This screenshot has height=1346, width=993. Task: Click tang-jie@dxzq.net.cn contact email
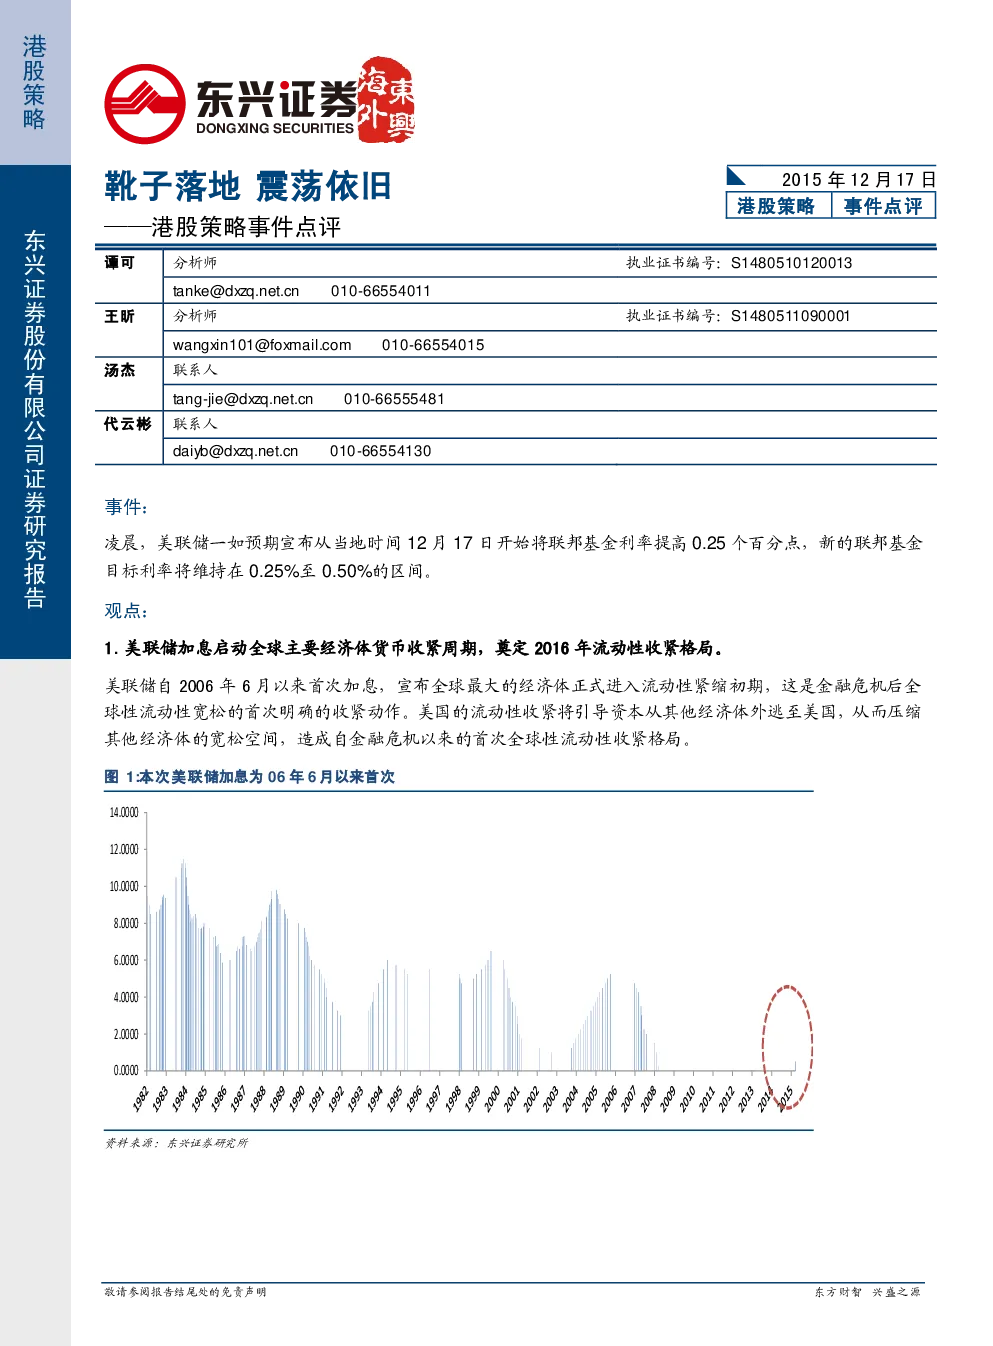[x=243, y=399]
